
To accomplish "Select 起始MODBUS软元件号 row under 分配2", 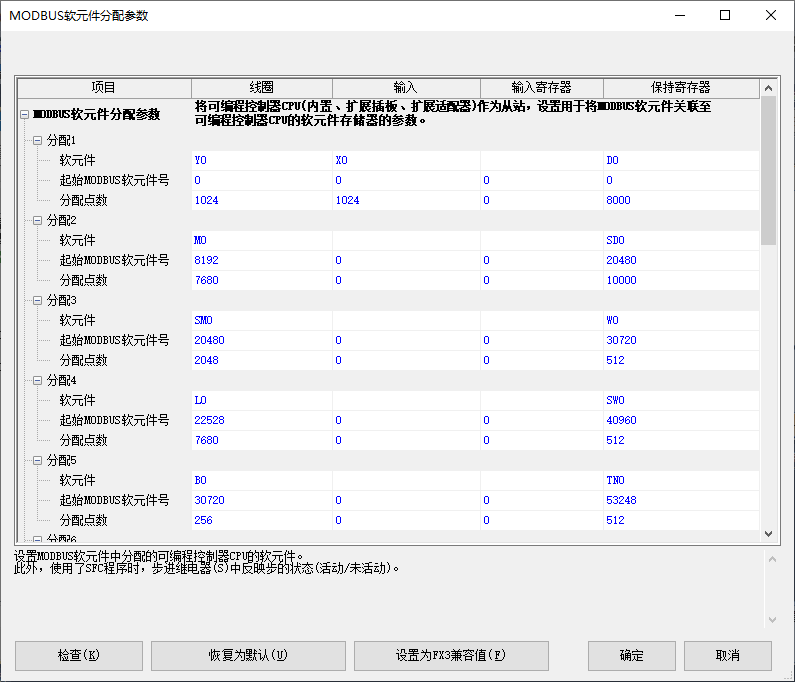I will click(x=114, y=260).
